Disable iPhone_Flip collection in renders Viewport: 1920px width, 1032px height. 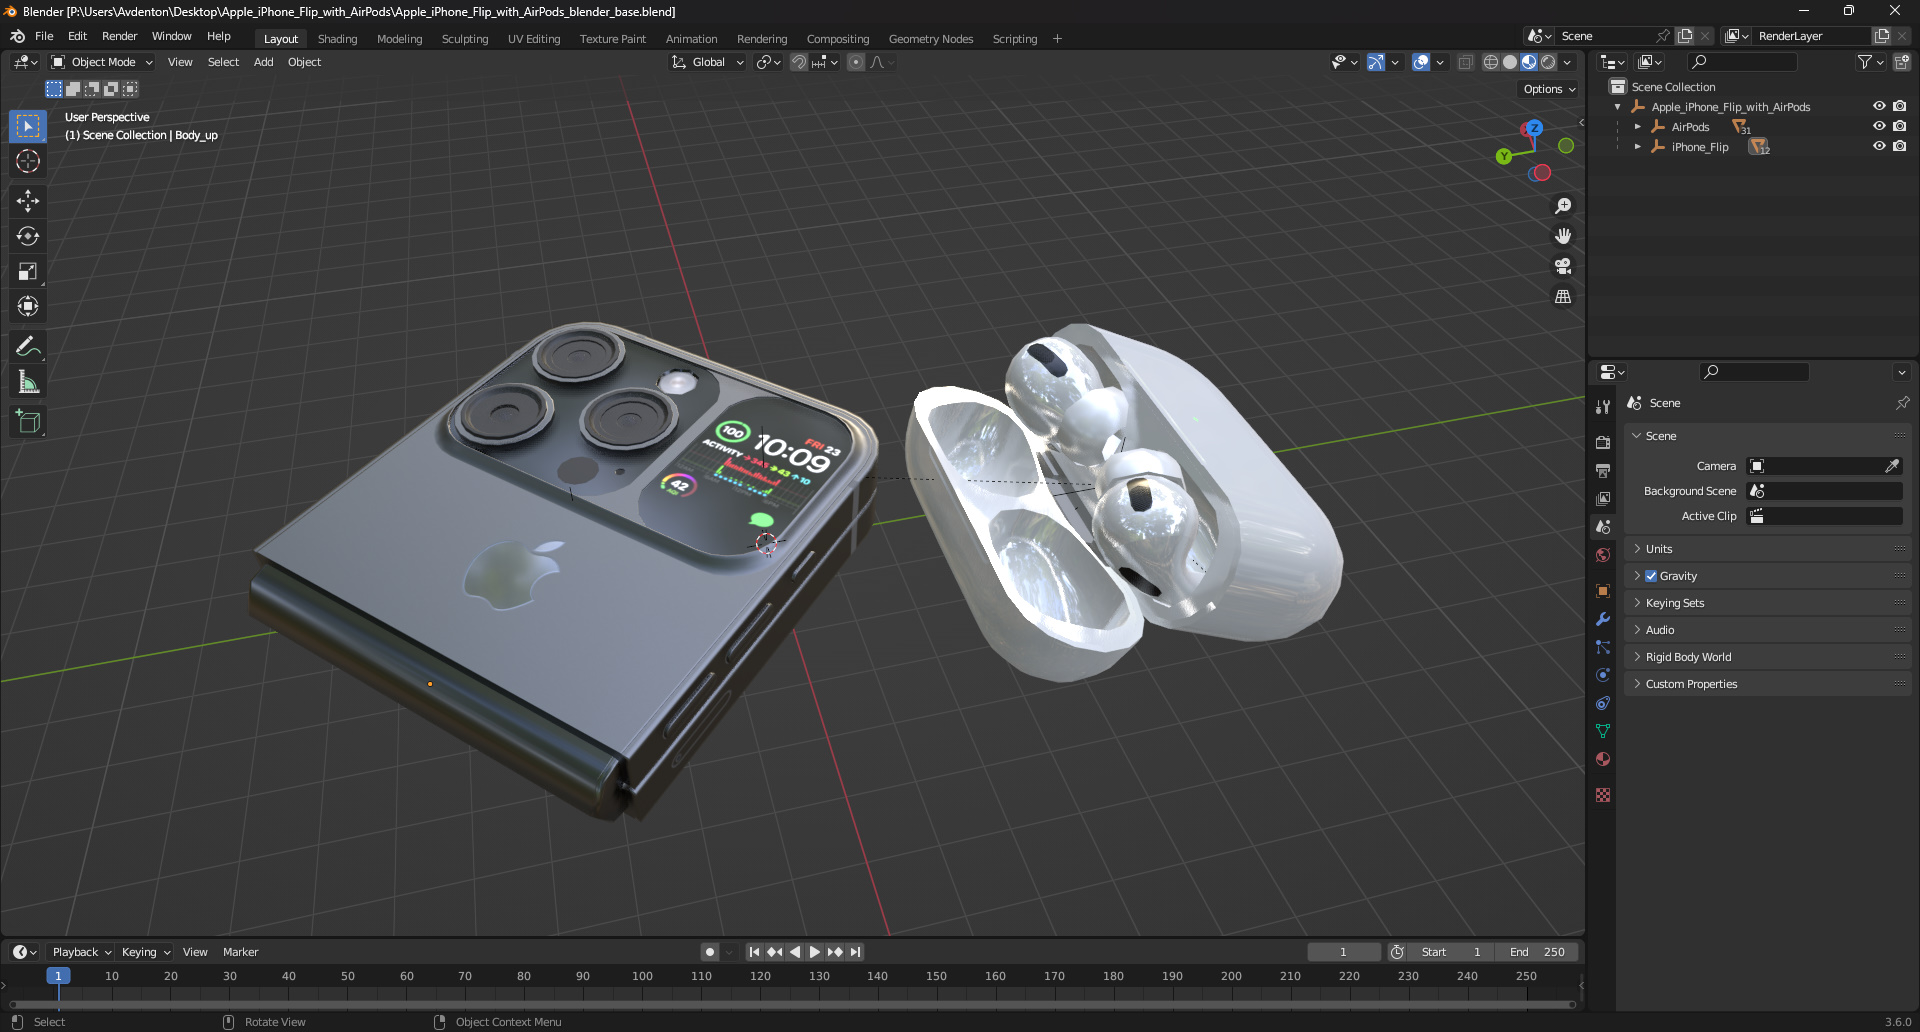click(1899, 147)
